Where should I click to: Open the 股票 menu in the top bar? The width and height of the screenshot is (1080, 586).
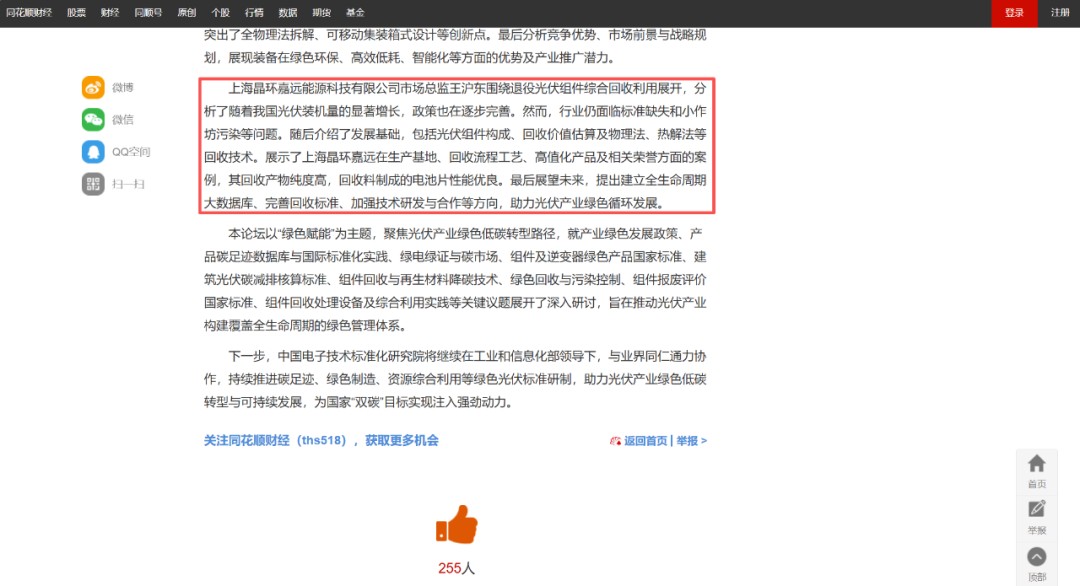click(x=76, y=12)
